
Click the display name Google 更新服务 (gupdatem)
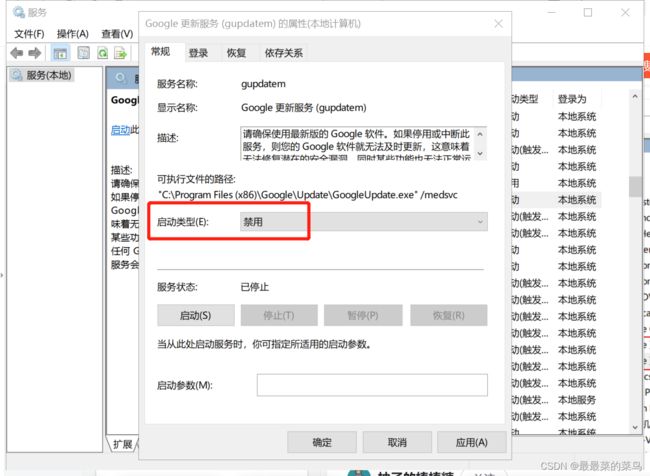(x=304, y=108)
